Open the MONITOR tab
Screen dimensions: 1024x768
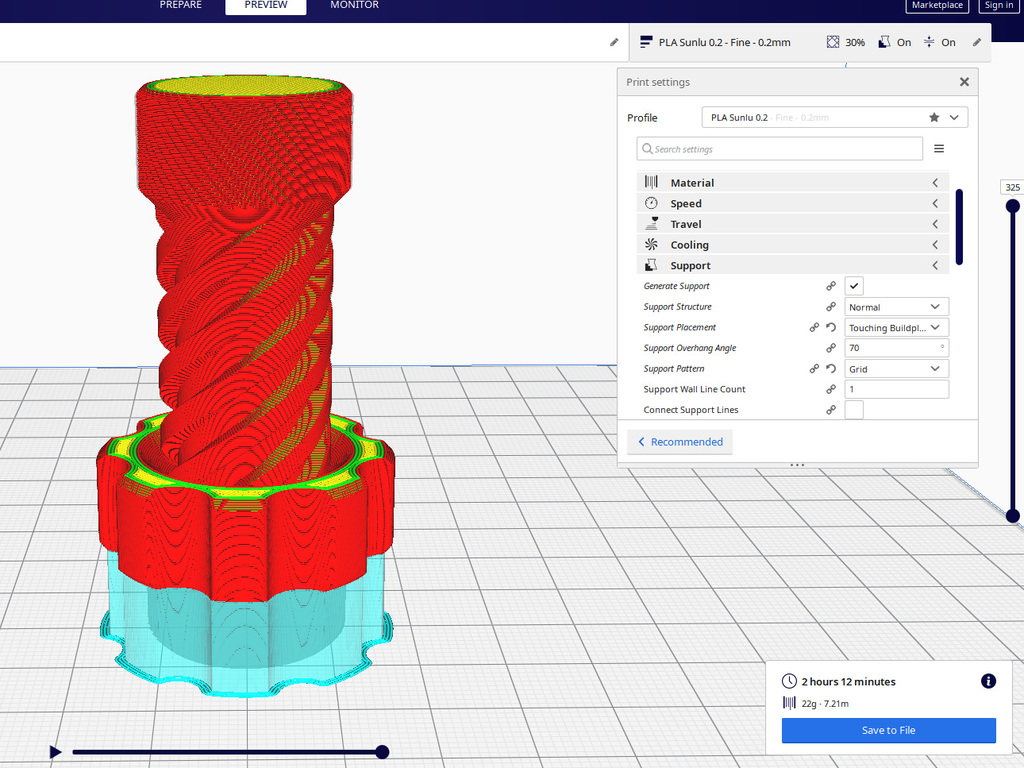coord(353,5)
